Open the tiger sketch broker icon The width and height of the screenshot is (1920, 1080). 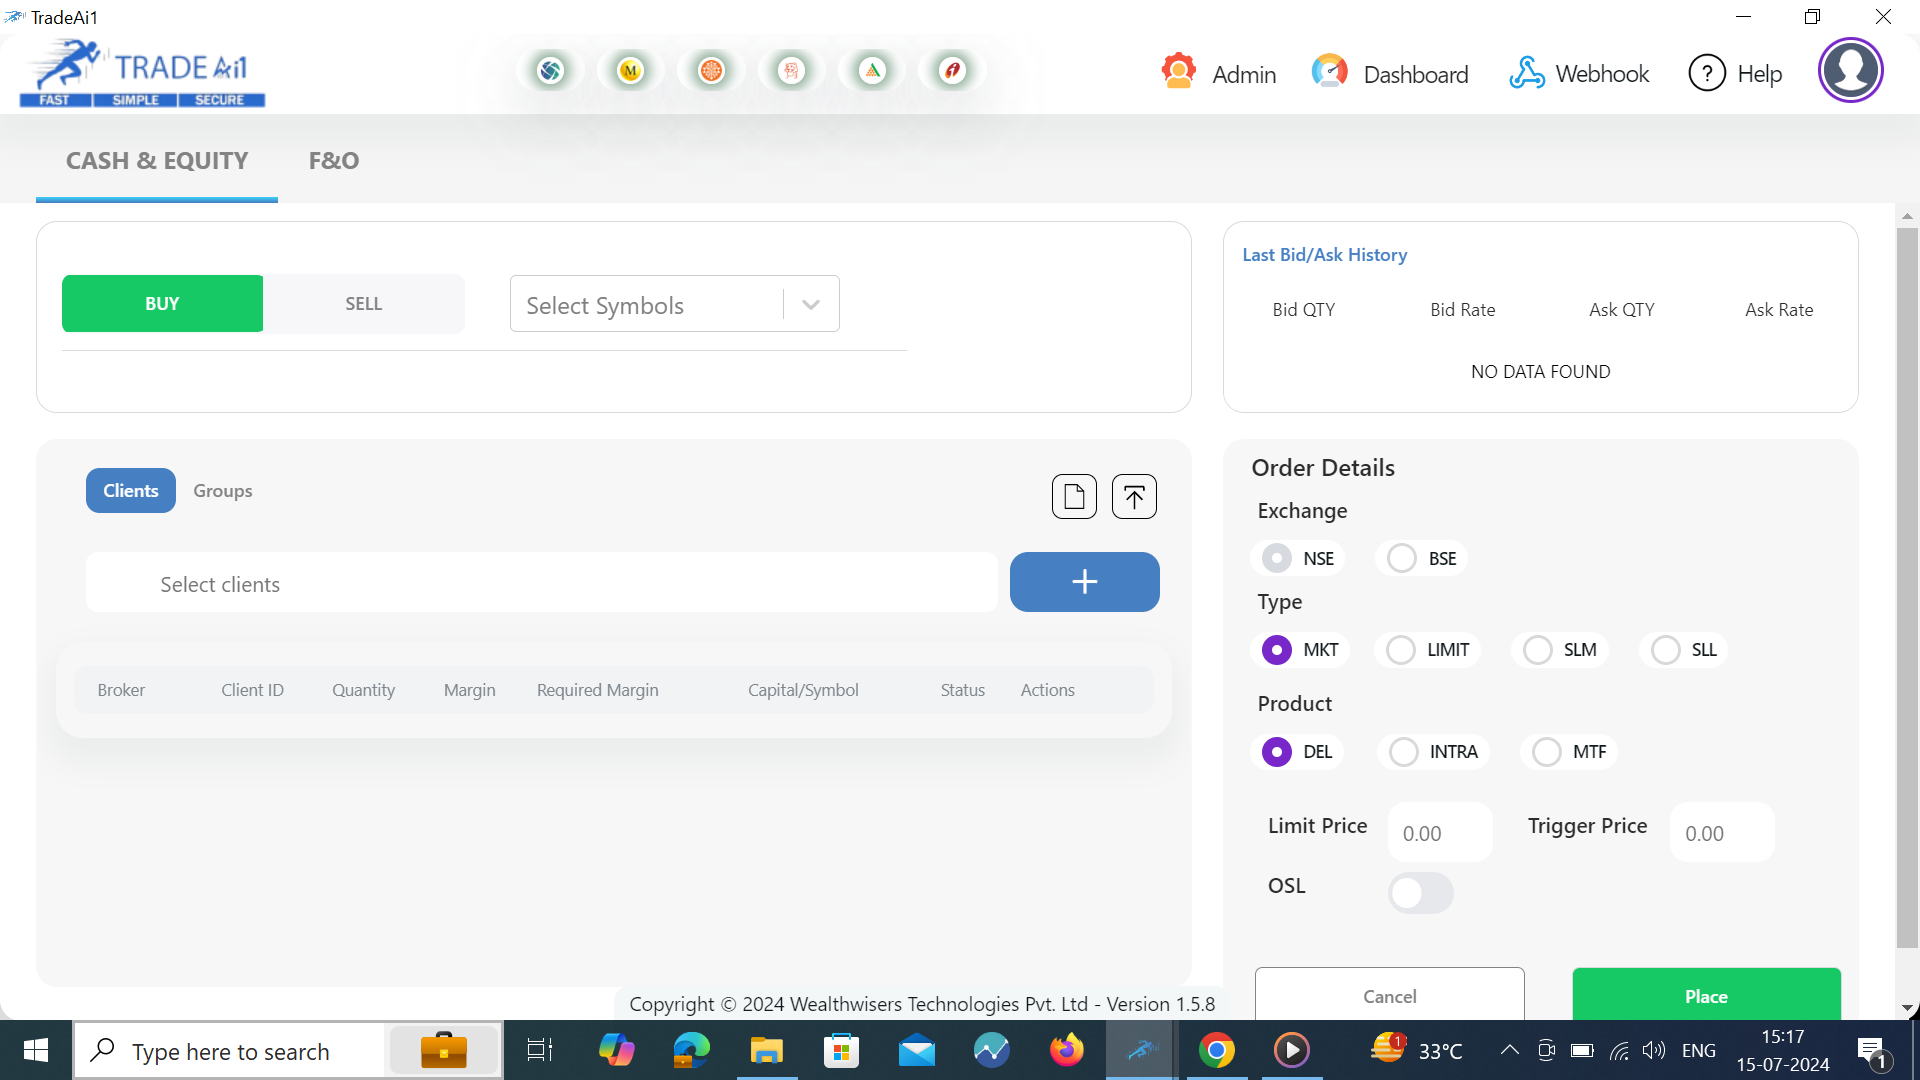(792, 71)
